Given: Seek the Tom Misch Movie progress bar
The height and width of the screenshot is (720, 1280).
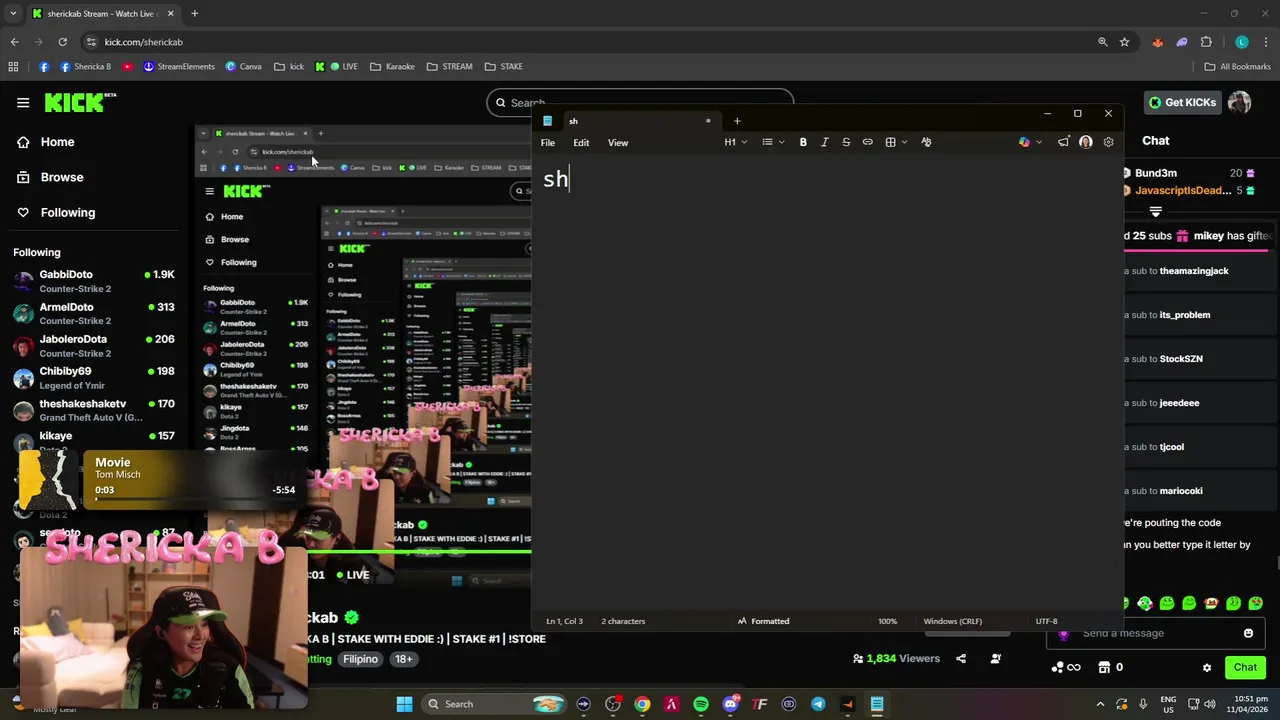Looking at the screenshot, I should click(x=195, y=499).
